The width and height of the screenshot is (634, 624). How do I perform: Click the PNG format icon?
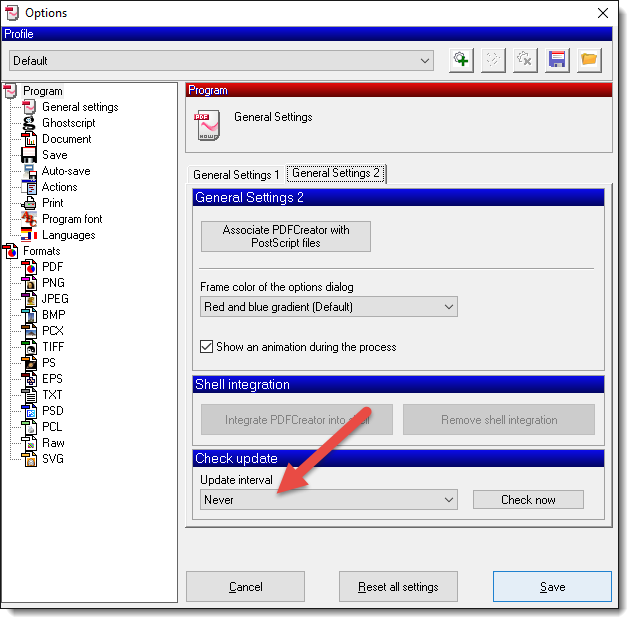[x=29, y=283]
